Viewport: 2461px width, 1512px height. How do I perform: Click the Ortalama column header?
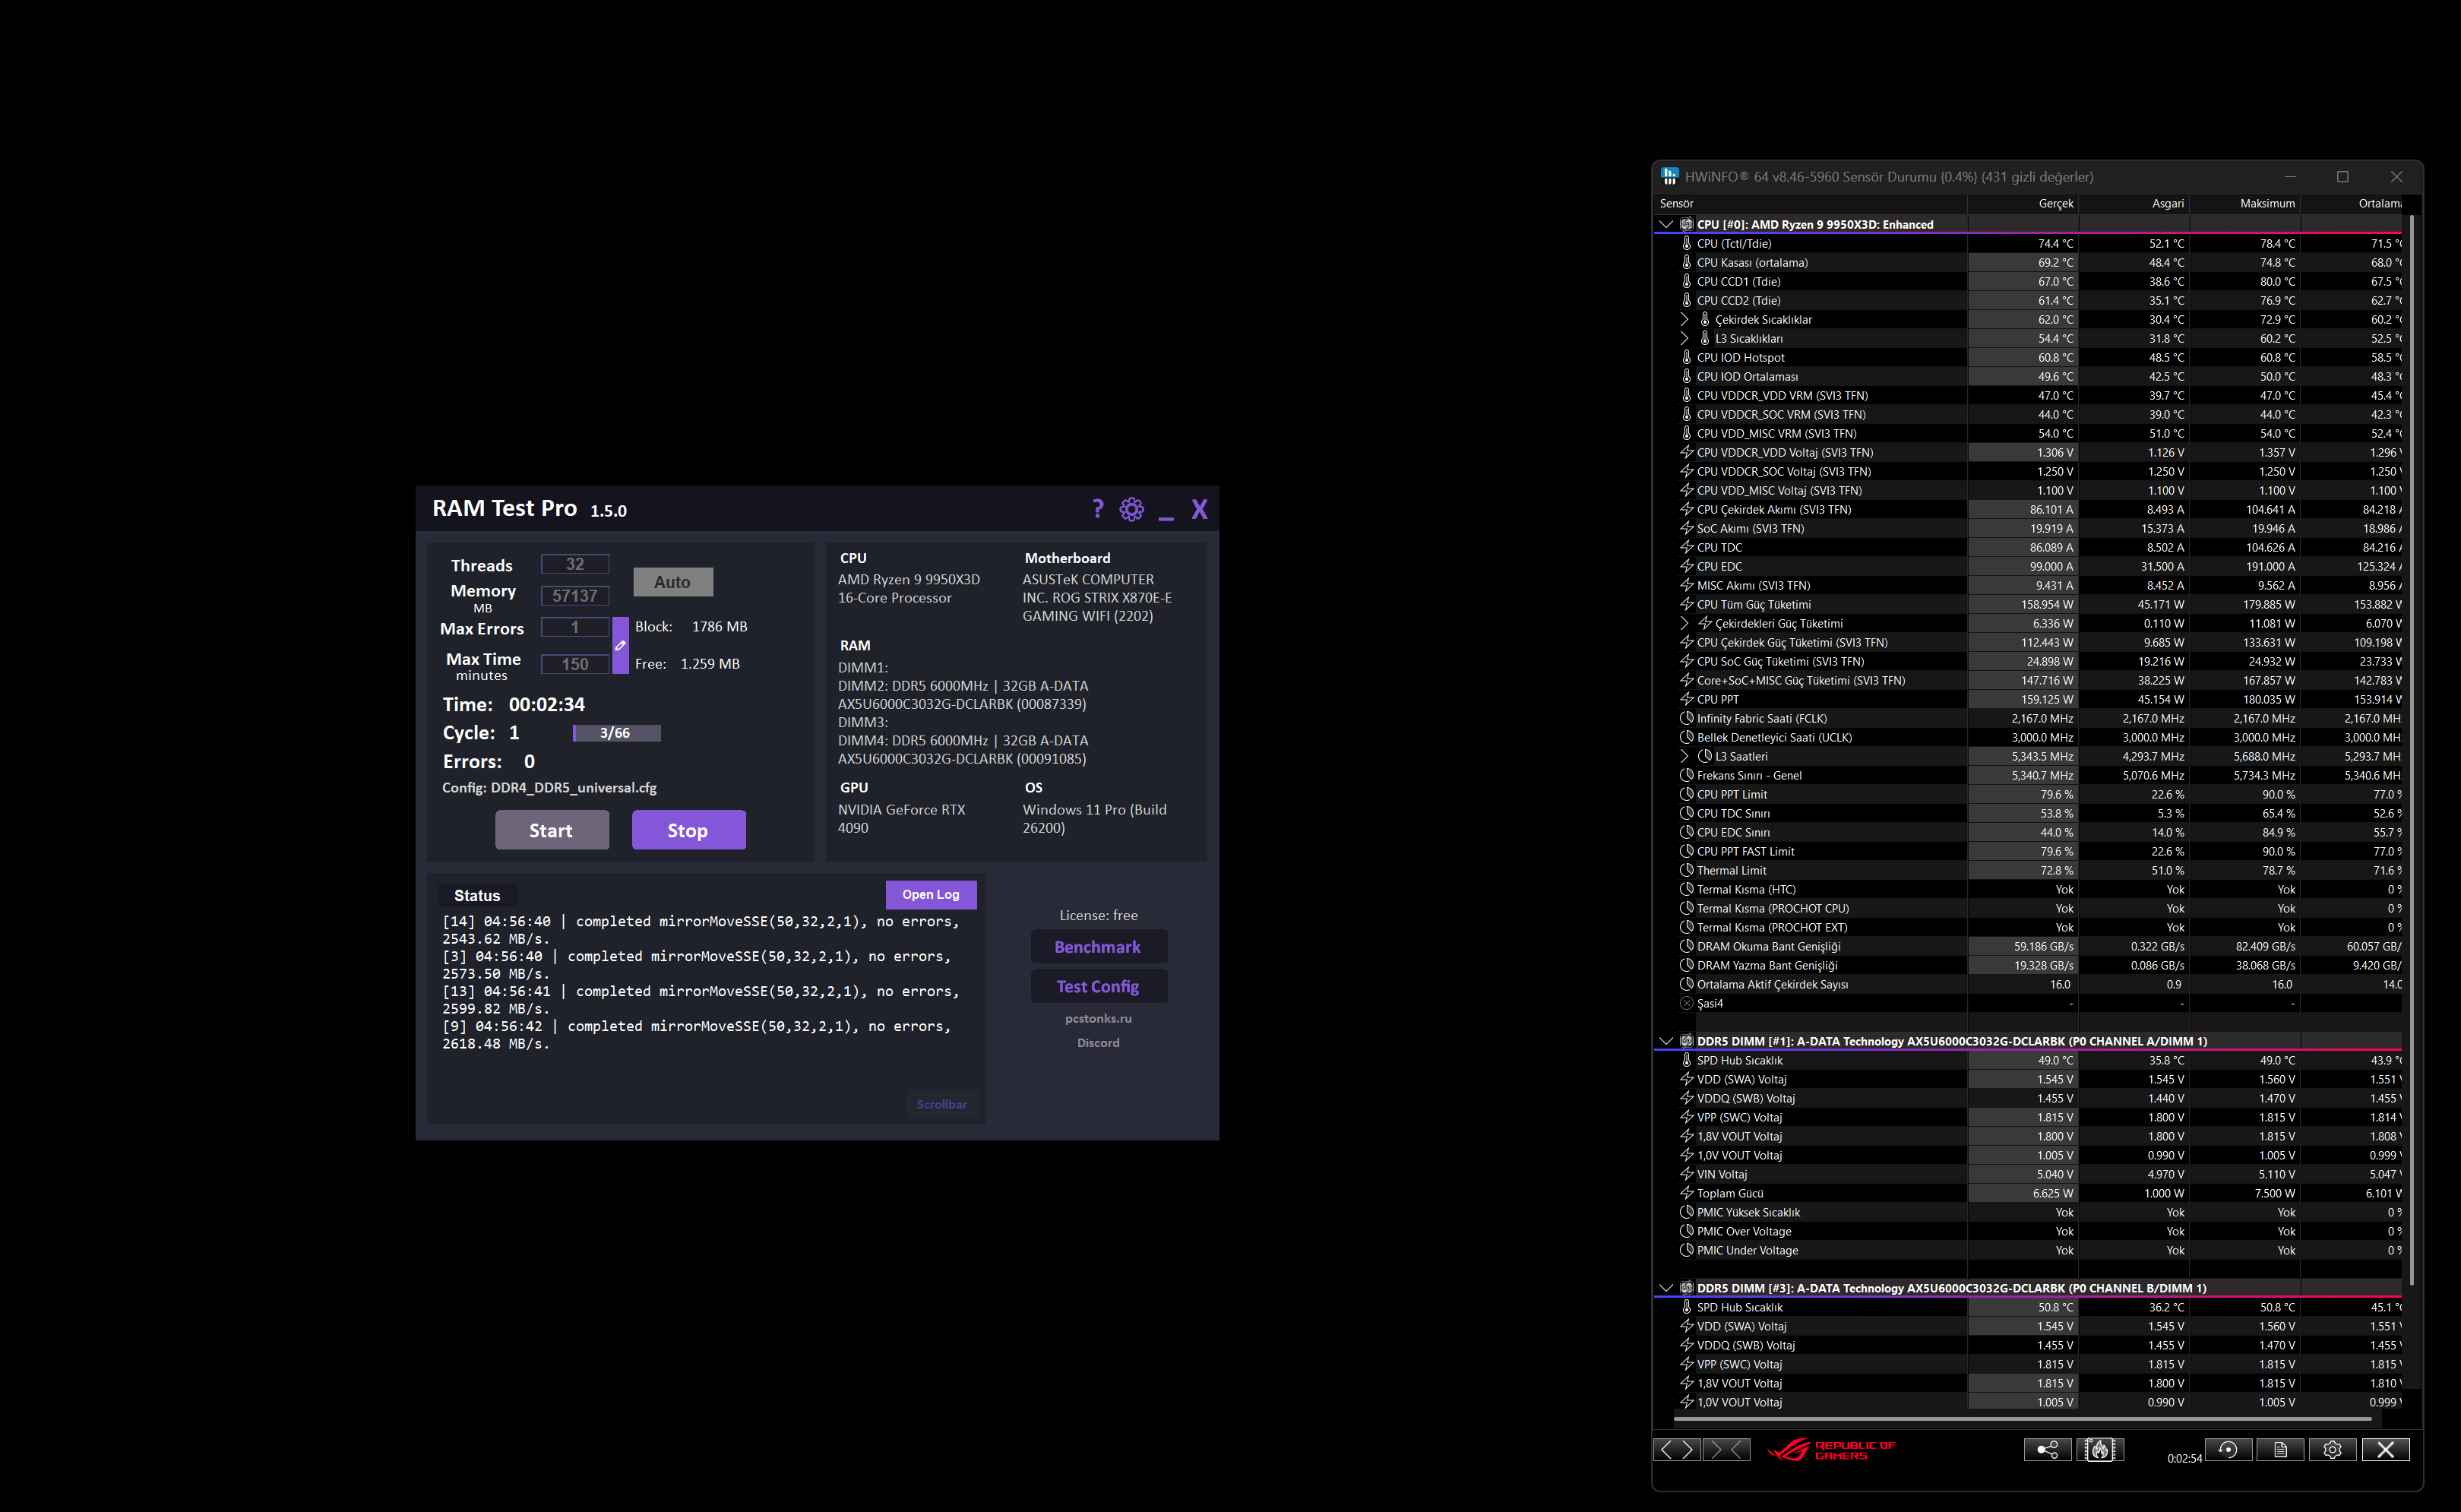click(x=2351, y=203)
